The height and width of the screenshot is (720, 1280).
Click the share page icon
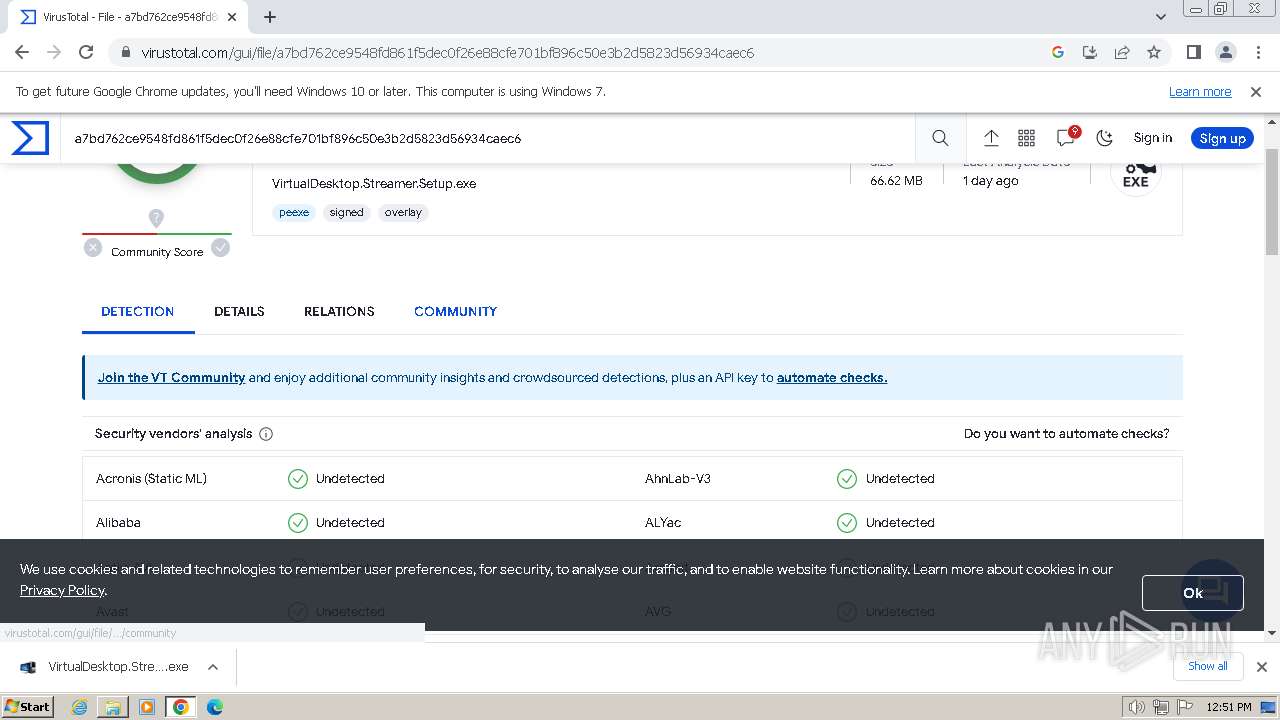click(1122, 52)
